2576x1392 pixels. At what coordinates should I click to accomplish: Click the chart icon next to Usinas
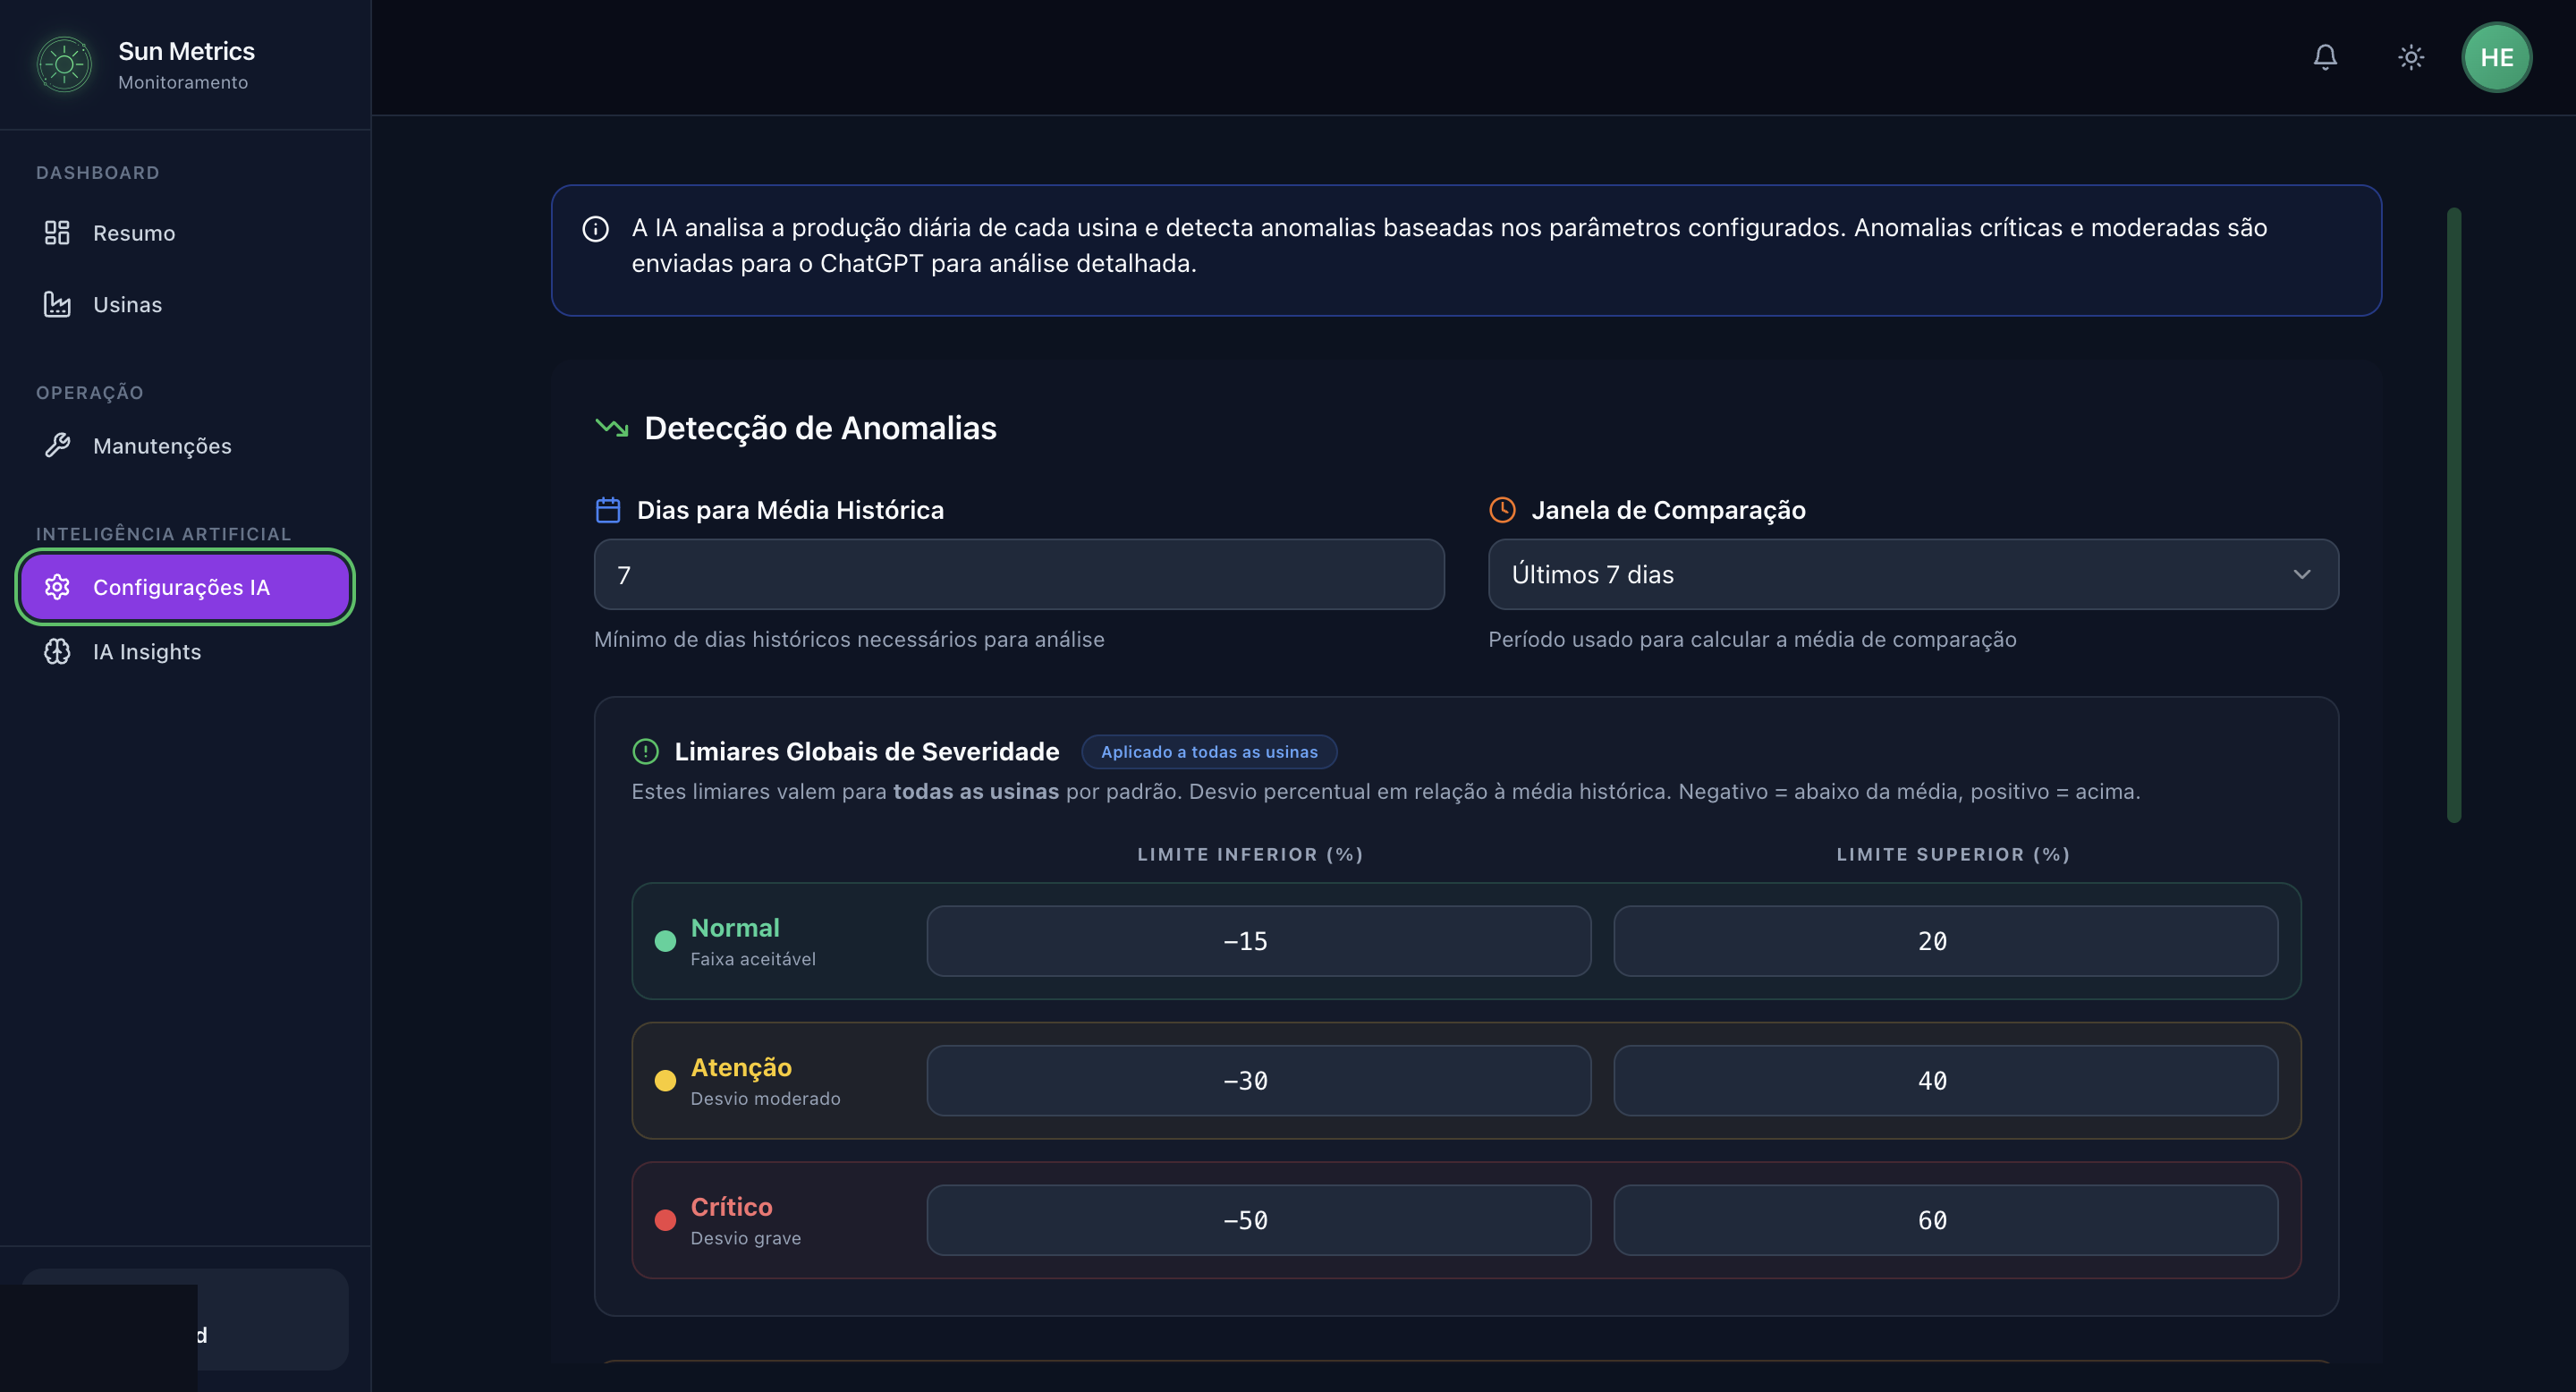57,304
